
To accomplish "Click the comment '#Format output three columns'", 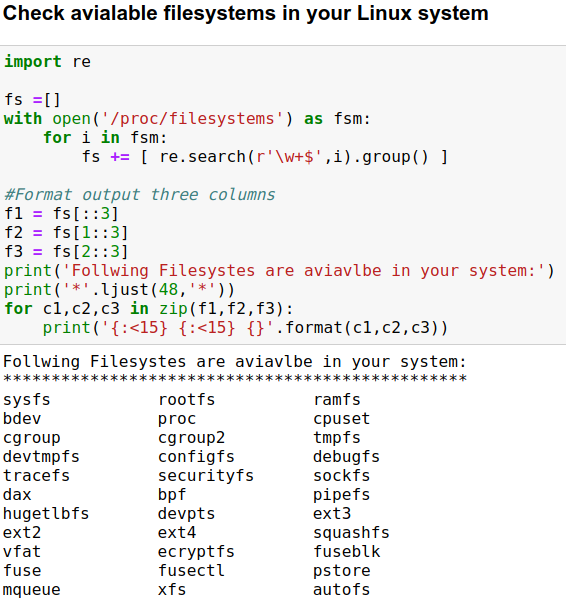I will tap(139, 195).
